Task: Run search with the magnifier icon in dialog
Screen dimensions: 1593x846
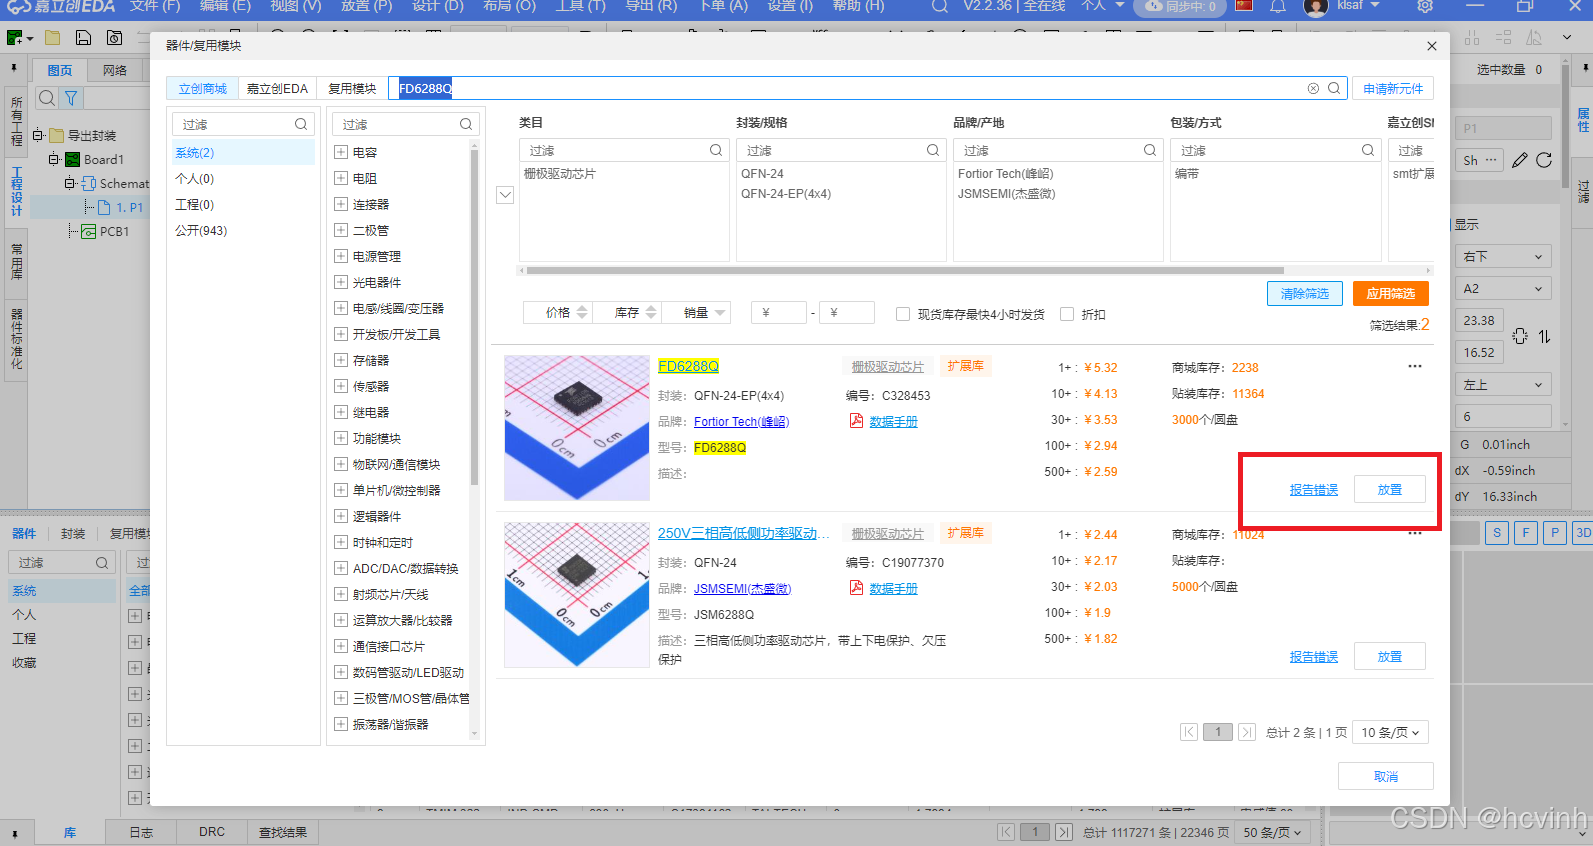Action: coord(1334,88)
